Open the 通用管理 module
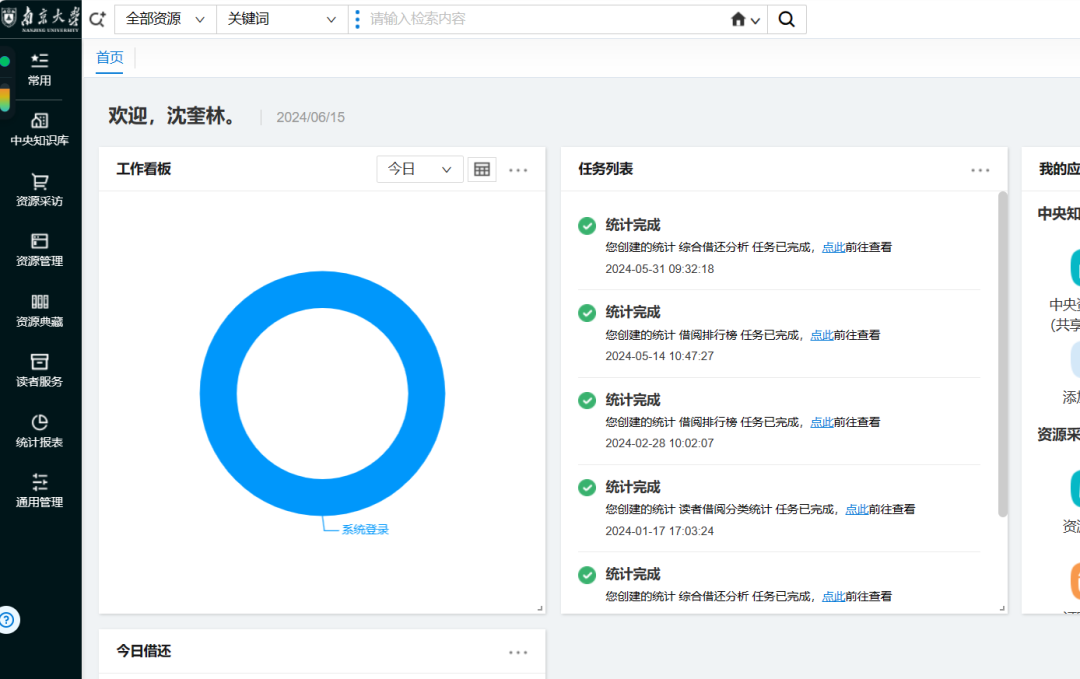 [40, 490]
